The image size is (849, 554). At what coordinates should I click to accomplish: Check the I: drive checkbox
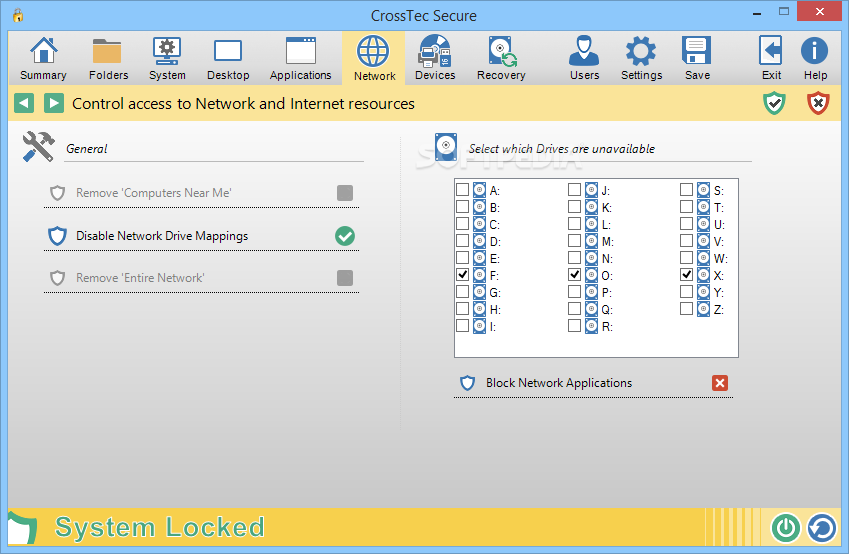(462, 325)
